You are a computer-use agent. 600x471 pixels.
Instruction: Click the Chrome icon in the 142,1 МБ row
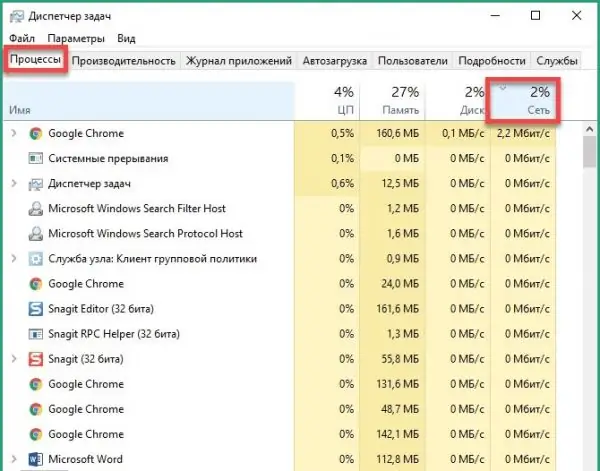point(36,434)
